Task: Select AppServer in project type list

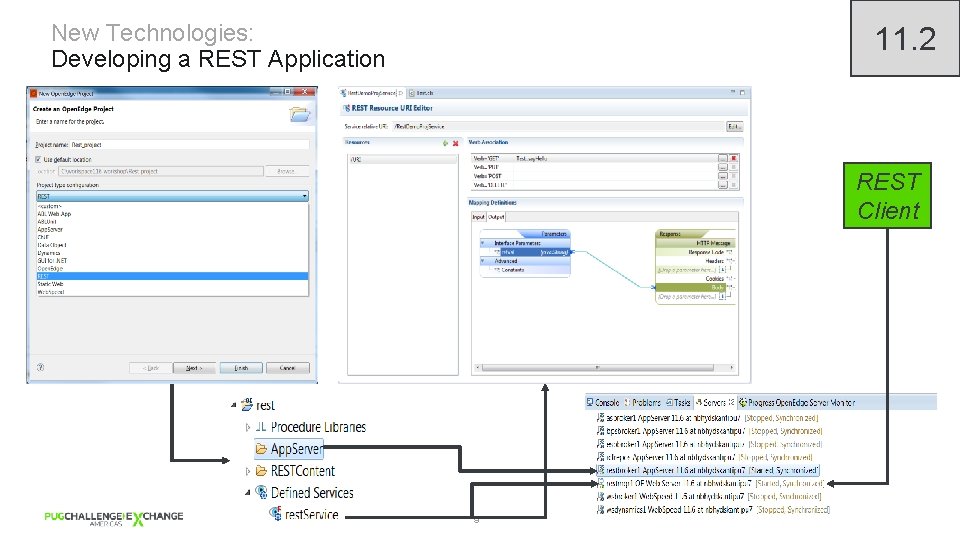Action: tap(172, 229)
